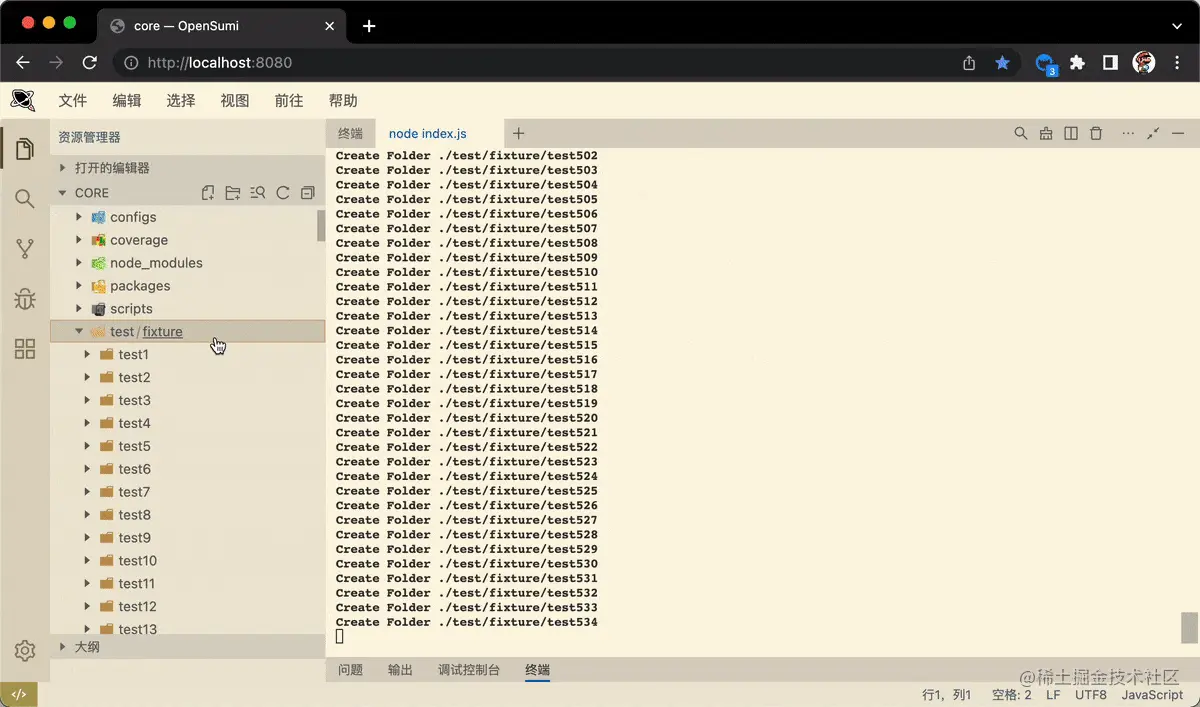Open the Source Control view

24,248
